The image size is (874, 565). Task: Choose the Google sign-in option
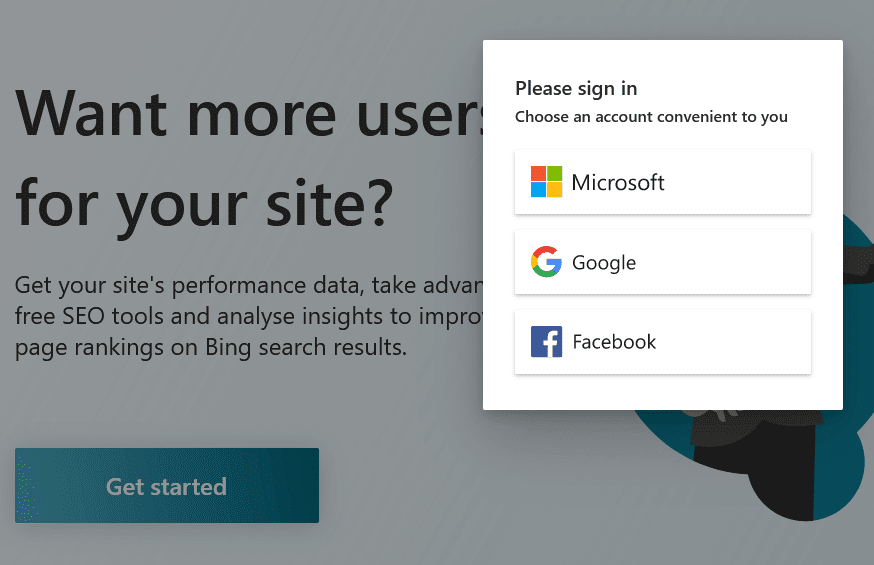pyautogui.click(x=662, y=262)
